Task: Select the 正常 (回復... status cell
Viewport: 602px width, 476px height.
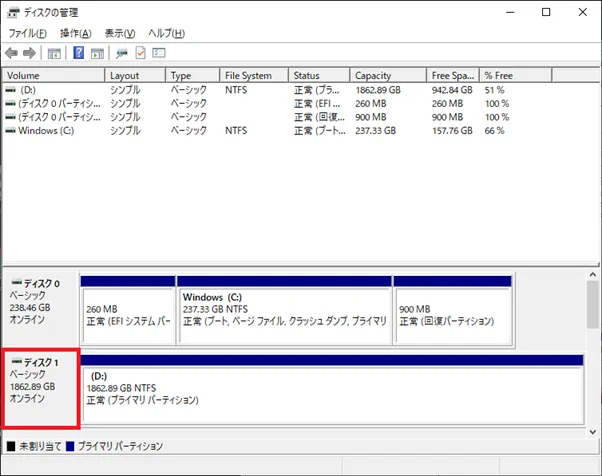Action: coord(319,117)
